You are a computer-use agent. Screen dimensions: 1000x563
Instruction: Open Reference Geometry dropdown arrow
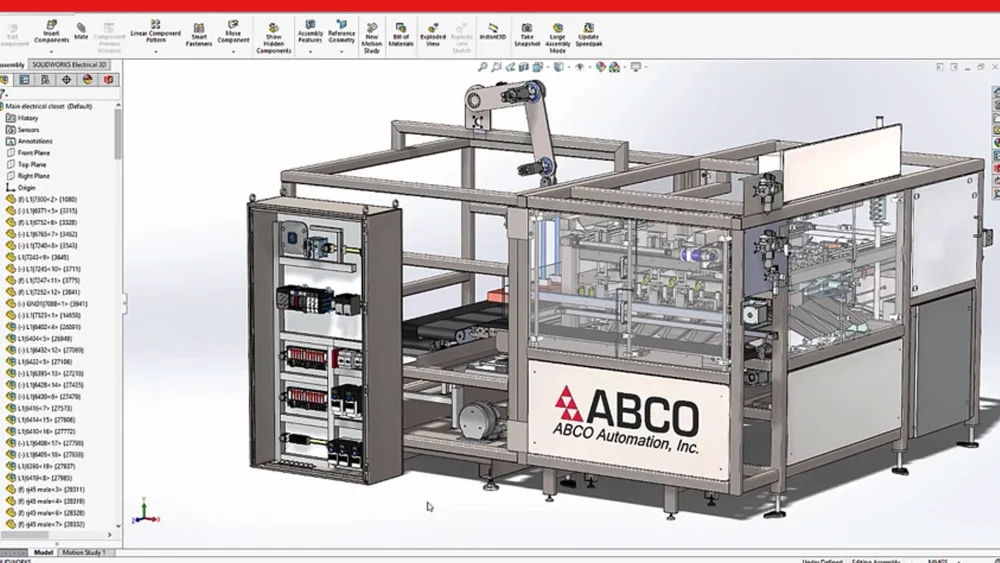pyautogui.click(x=342, y=52)
